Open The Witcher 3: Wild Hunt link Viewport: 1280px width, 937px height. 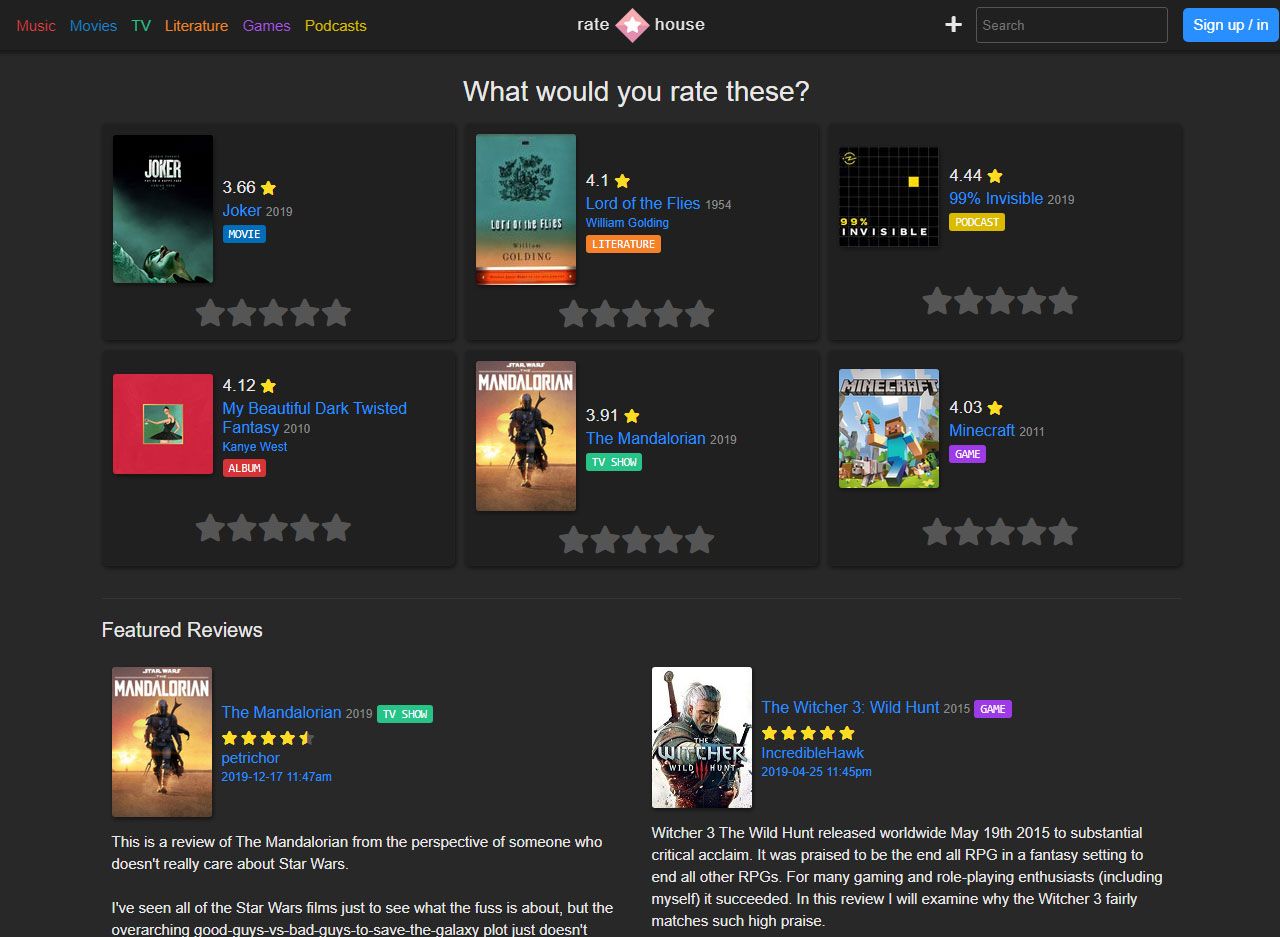[x=850, y=708]
